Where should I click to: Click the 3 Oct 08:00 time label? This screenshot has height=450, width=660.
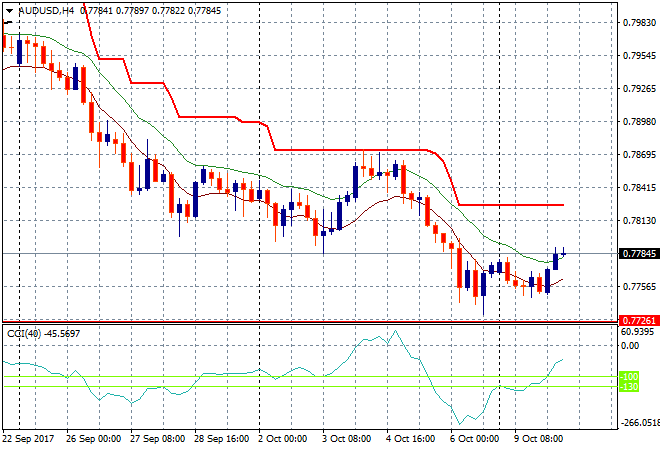point(346,439)
